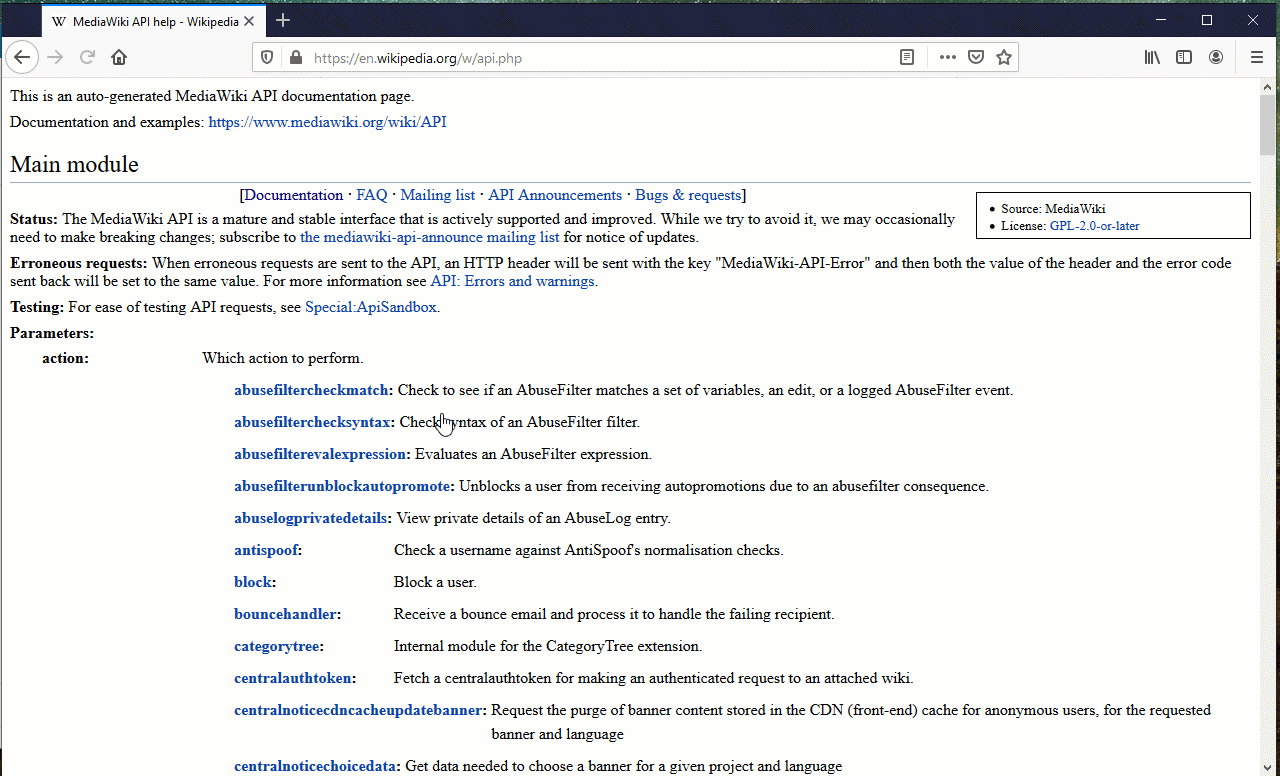
Task: Click the vertical page scrollbar thumb
Action: coord(1268,125)
